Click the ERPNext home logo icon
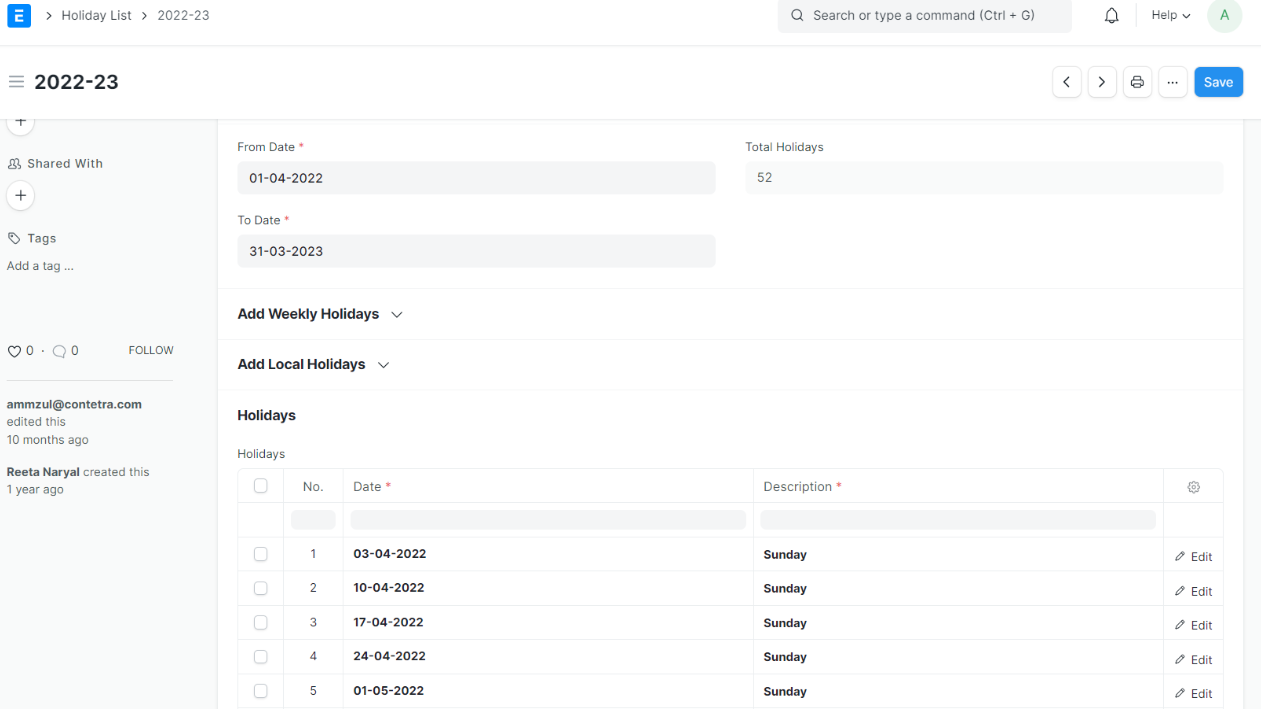The image size is (1261, 709). click(18, 16)
